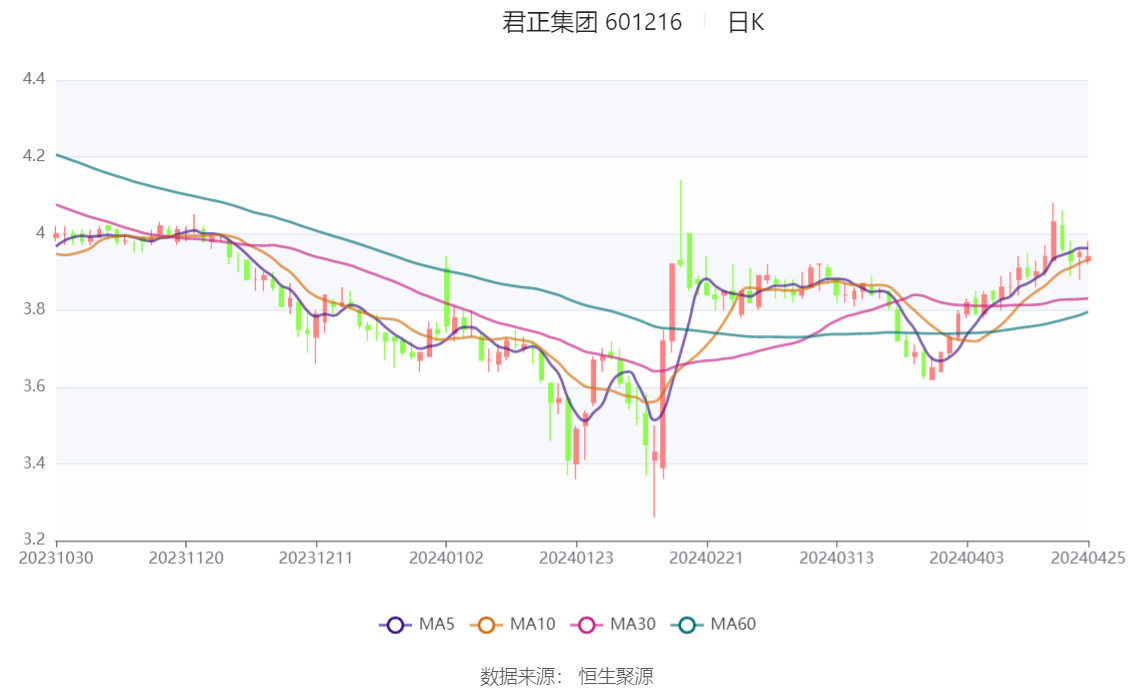
Task: Click the x-axis date label 20240102
Action: (x=446, y=558)
